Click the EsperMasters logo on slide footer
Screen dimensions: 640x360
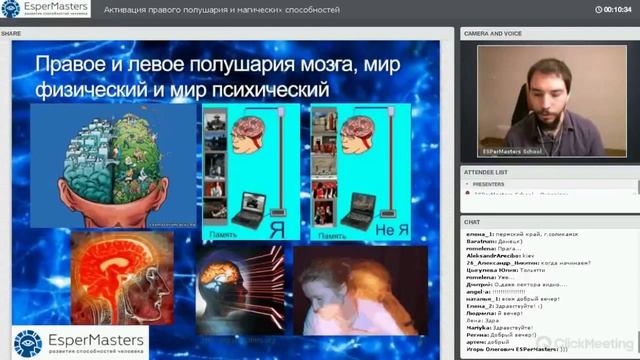80,343
